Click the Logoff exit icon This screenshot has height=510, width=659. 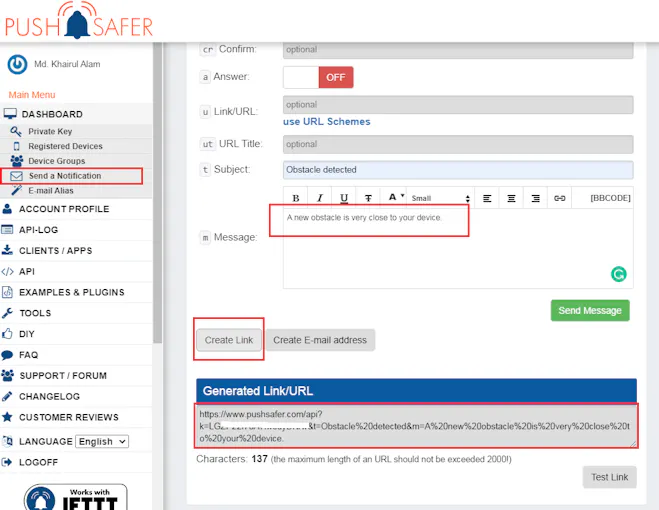pos(7,462)
